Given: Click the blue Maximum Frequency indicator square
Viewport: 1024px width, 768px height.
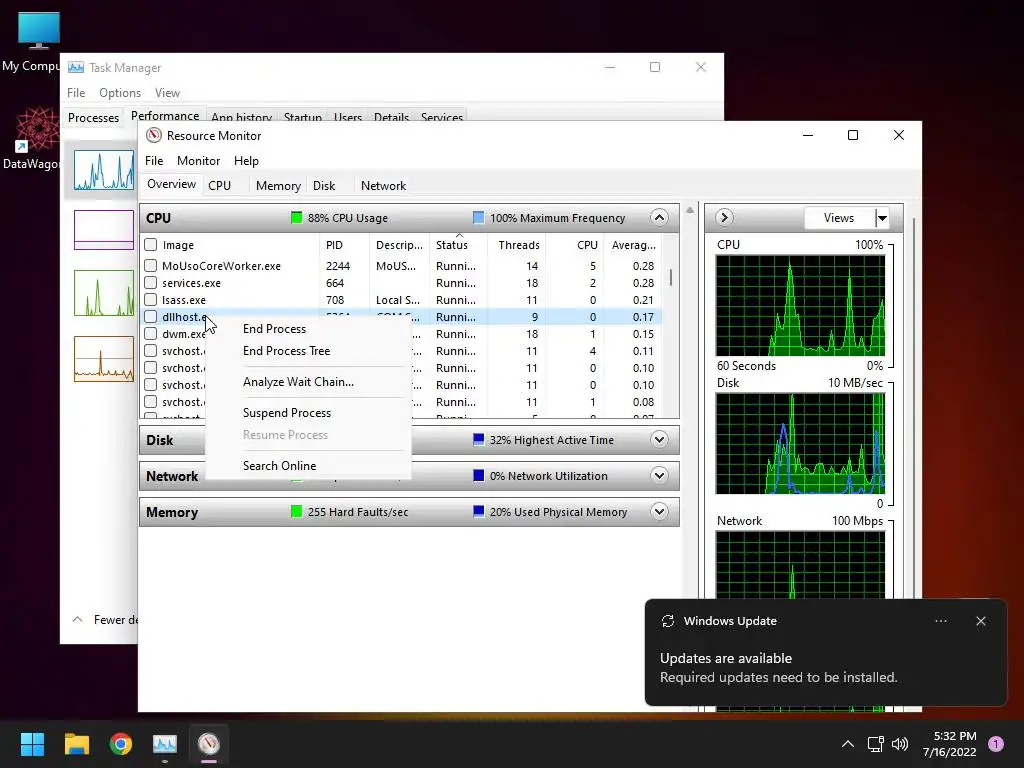Looking at the screenshot, I should [x=479, y=217].
